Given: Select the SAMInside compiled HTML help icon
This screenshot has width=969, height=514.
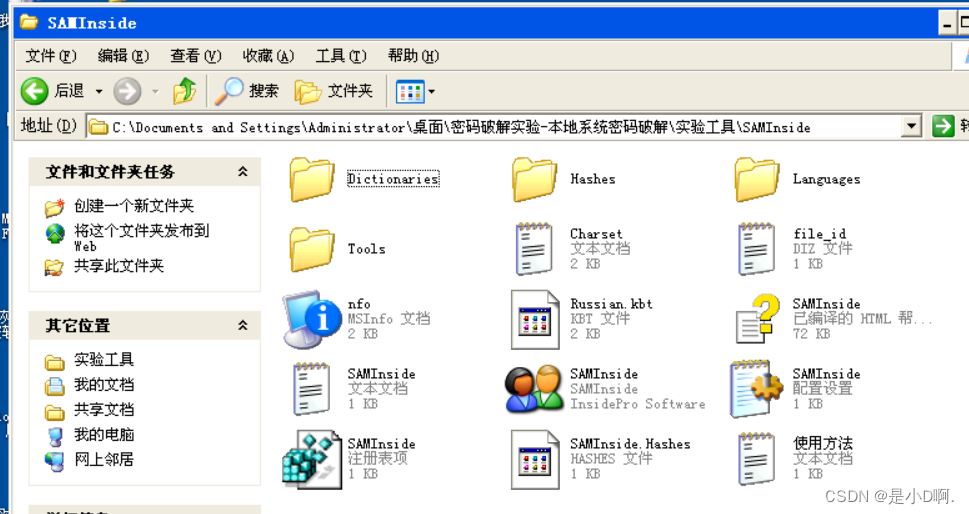Looking at the screenshot, I should click(758, 319).
